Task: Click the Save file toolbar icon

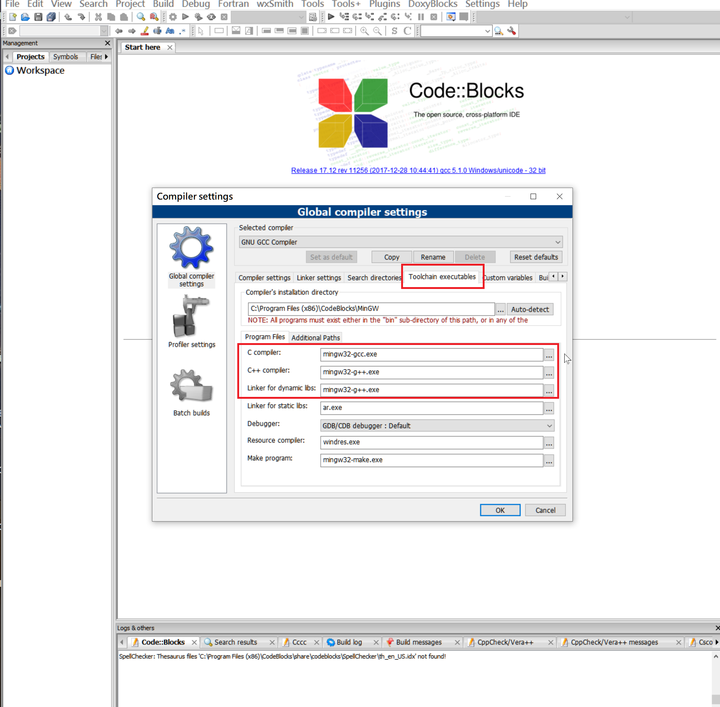Action: (x=38, y=17)
